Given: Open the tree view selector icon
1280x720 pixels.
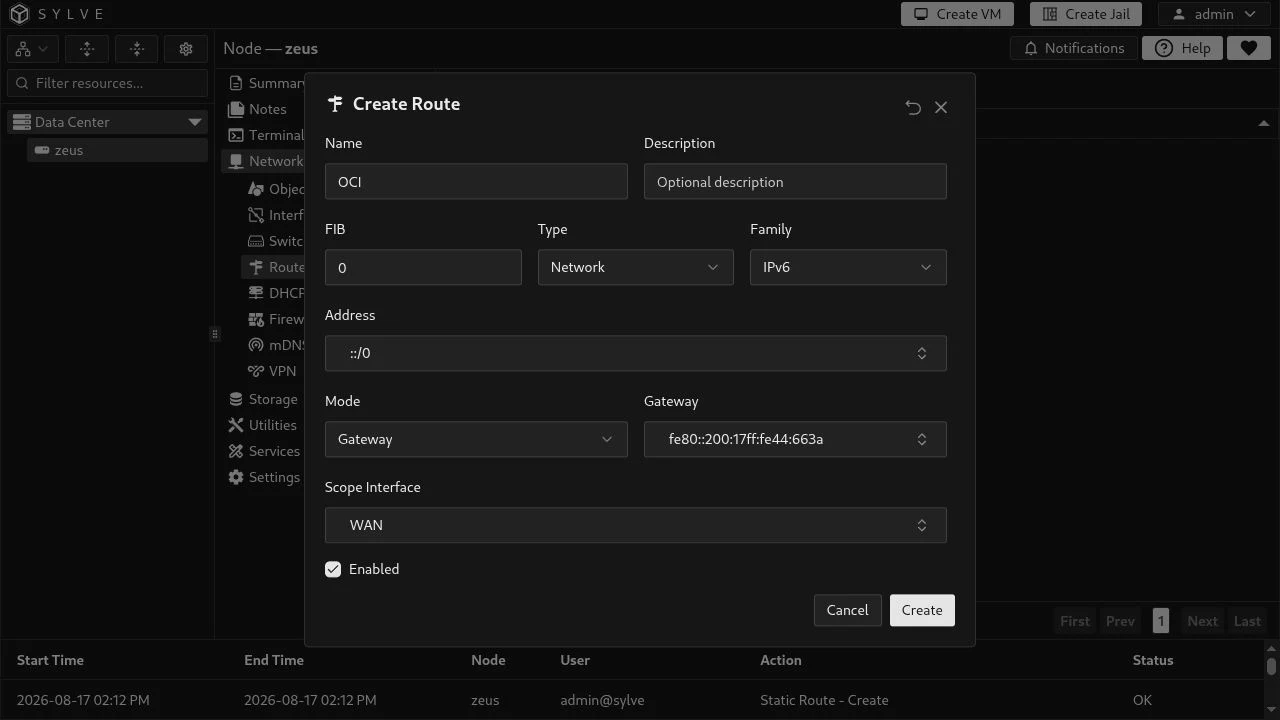Looking at the screenshot, I should coord(33,49).
